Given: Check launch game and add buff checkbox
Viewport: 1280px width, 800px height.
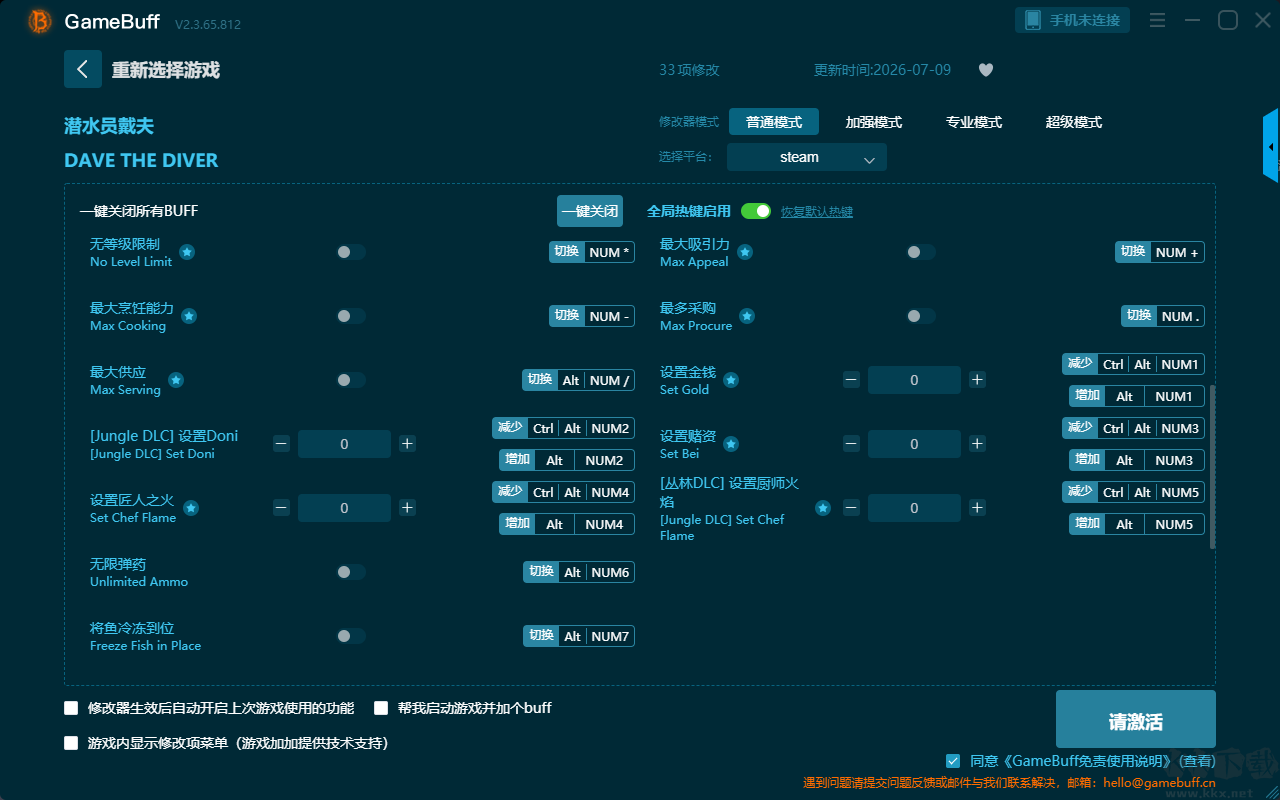Looking at the screenshot, I should tap(381, 708).
